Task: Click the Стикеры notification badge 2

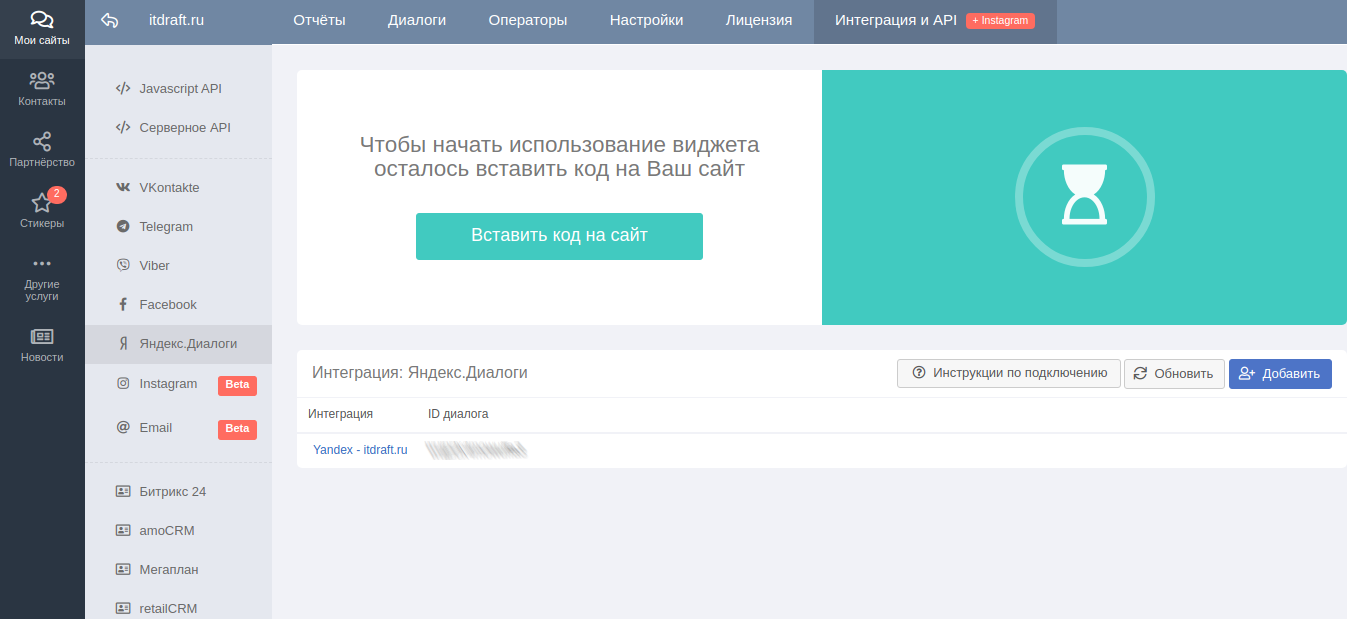Action: point(57,194)
